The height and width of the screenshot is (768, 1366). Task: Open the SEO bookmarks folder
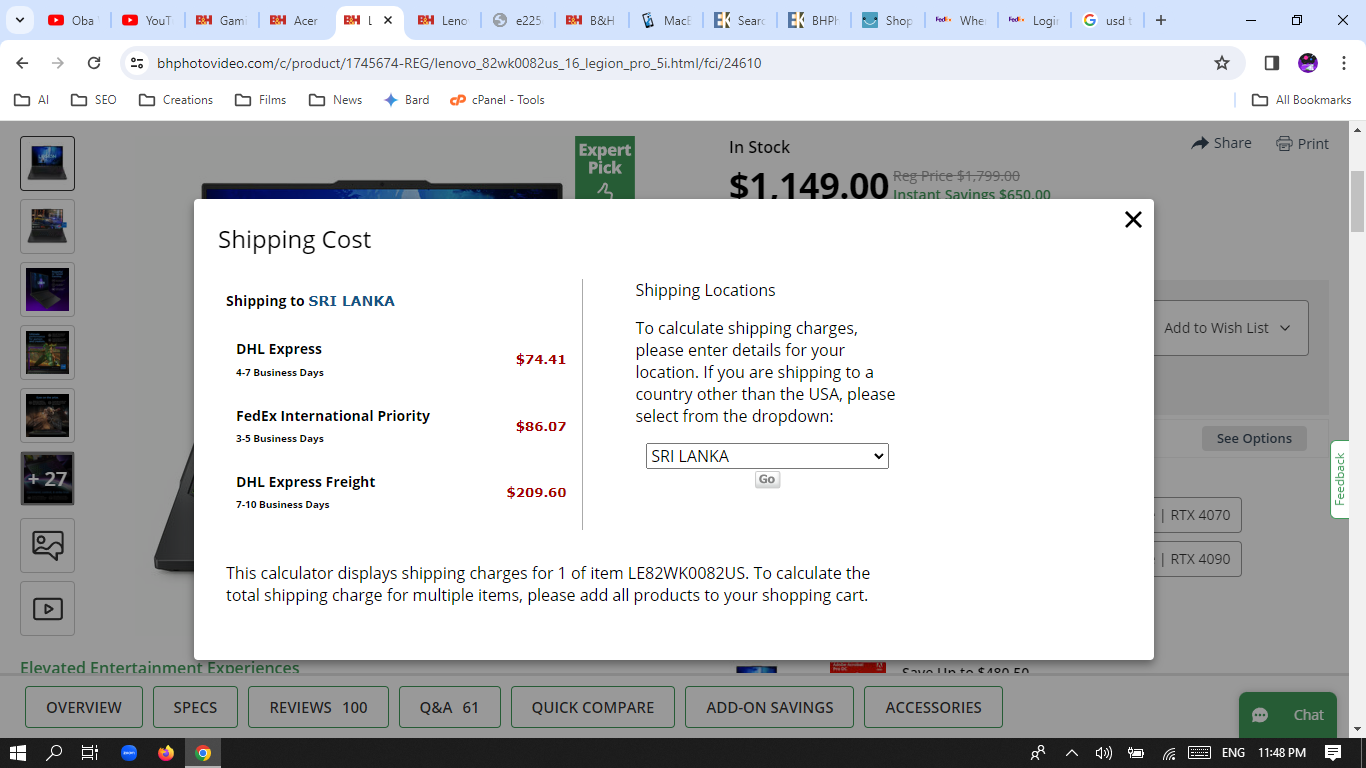click(x=94, y=100)
